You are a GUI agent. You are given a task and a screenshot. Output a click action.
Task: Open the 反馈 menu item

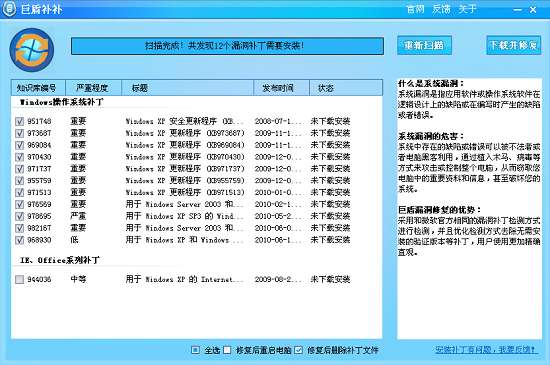(441, 9)
